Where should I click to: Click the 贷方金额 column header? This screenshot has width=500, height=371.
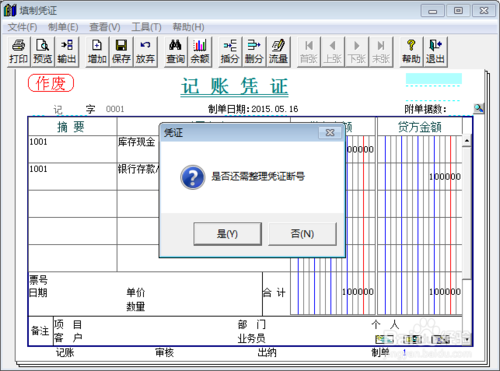[420, 127]
